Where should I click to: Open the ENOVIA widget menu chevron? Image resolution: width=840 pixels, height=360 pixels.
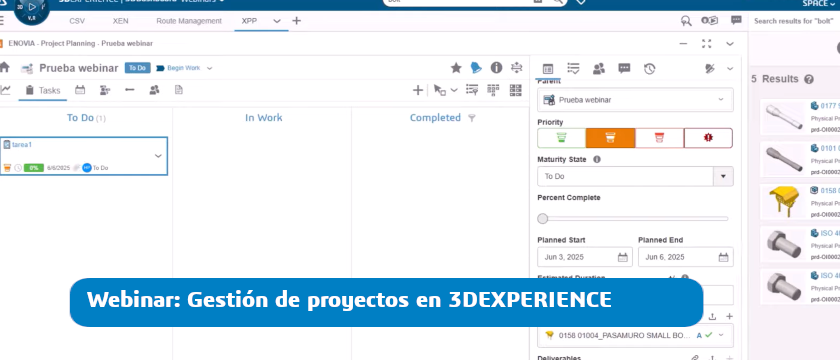(730, 43)
